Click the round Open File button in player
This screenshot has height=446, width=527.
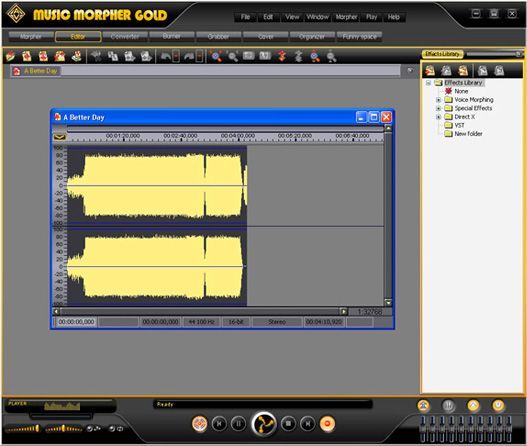click(199, 423)
